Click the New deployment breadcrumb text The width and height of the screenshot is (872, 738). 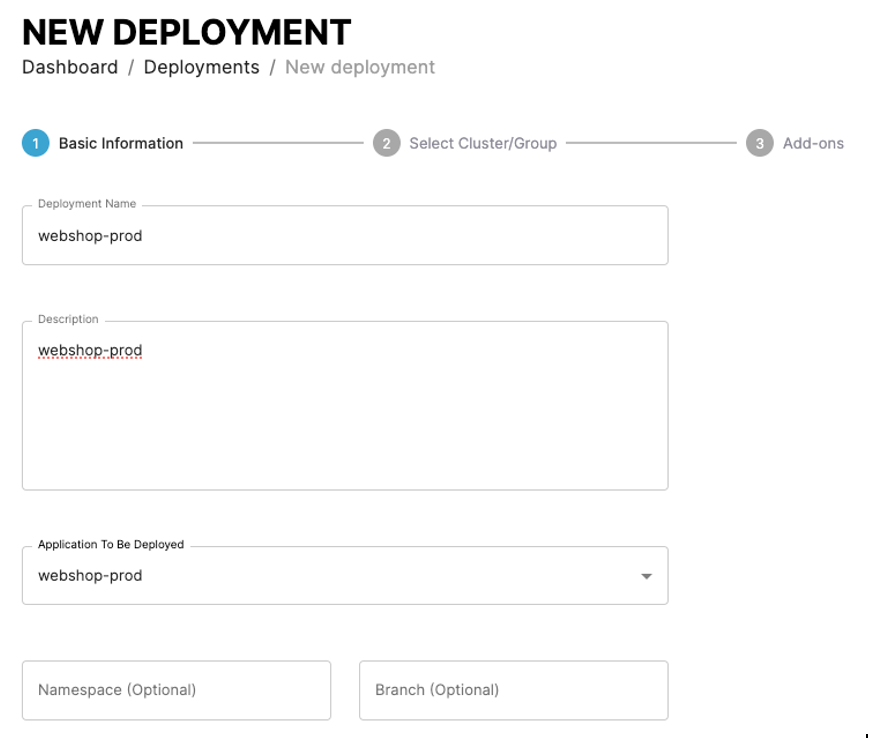(x=360, y=67)
